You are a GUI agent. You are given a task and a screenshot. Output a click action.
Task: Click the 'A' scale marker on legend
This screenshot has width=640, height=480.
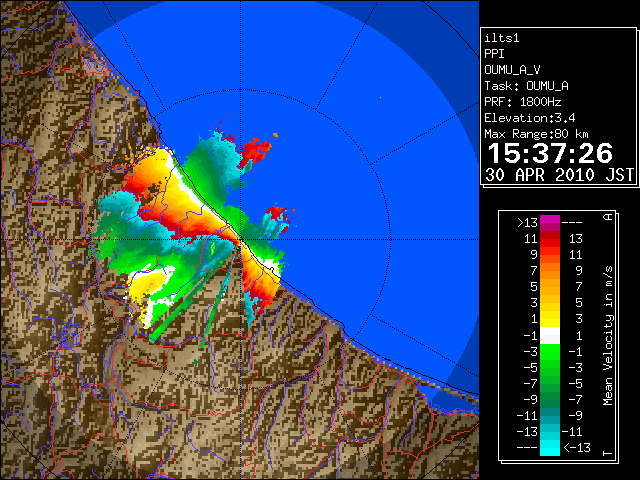click(x=608, y=217)
